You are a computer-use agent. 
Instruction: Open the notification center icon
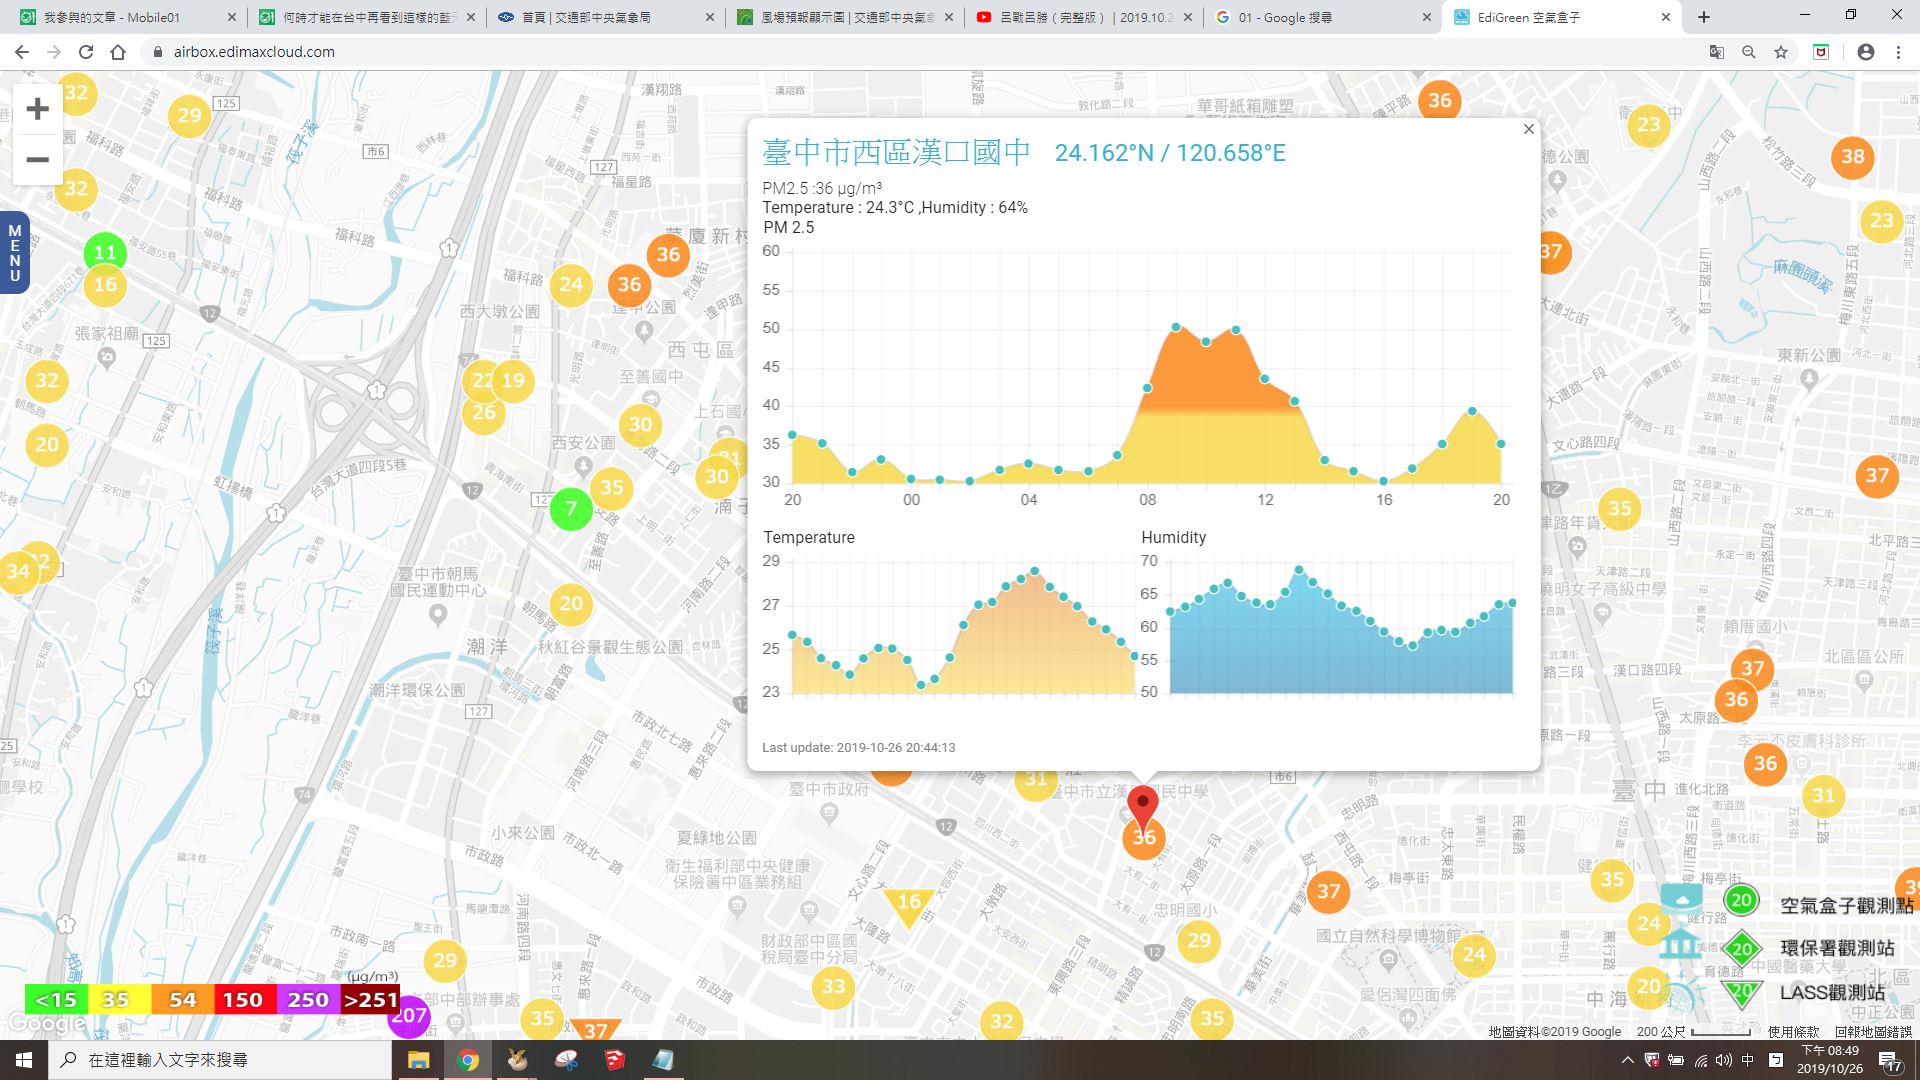[1888, 1061]
